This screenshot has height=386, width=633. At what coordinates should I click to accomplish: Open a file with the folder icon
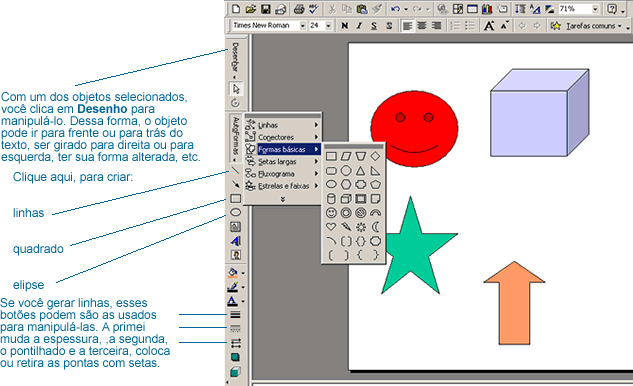click(251, 8)
